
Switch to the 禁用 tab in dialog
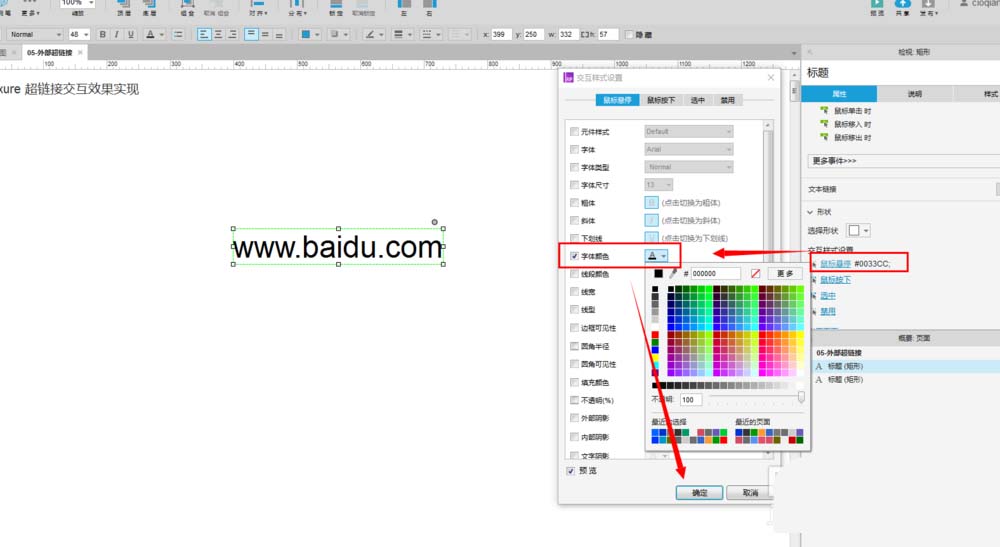(728, 100)
